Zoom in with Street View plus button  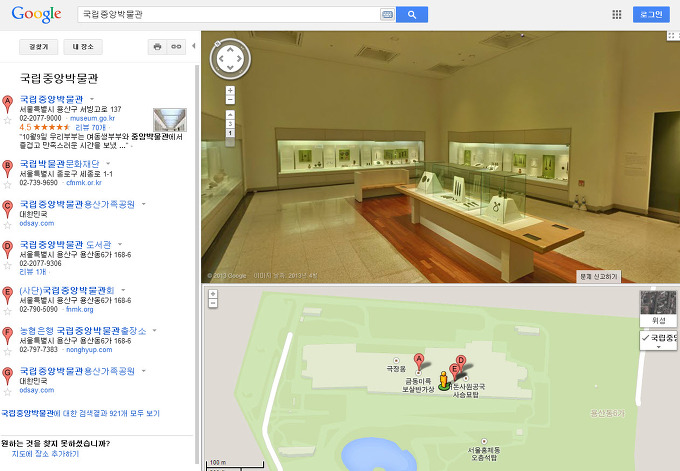point(230,90)
